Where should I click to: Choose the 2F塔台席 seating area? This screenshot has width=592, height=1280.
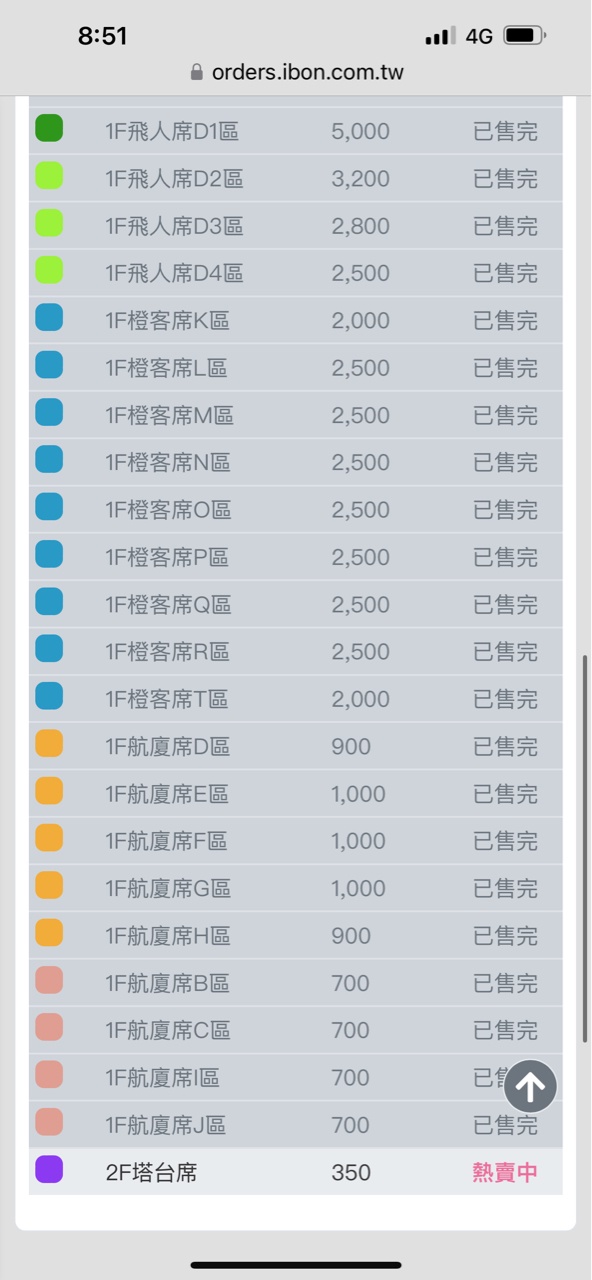296,1171
